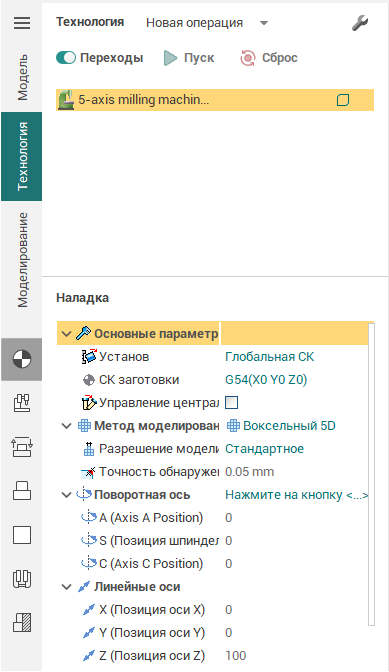Switch to the Моделирование tab
Image resolution: width=389 pixels, height=672 pixels.
click(22, 260)
